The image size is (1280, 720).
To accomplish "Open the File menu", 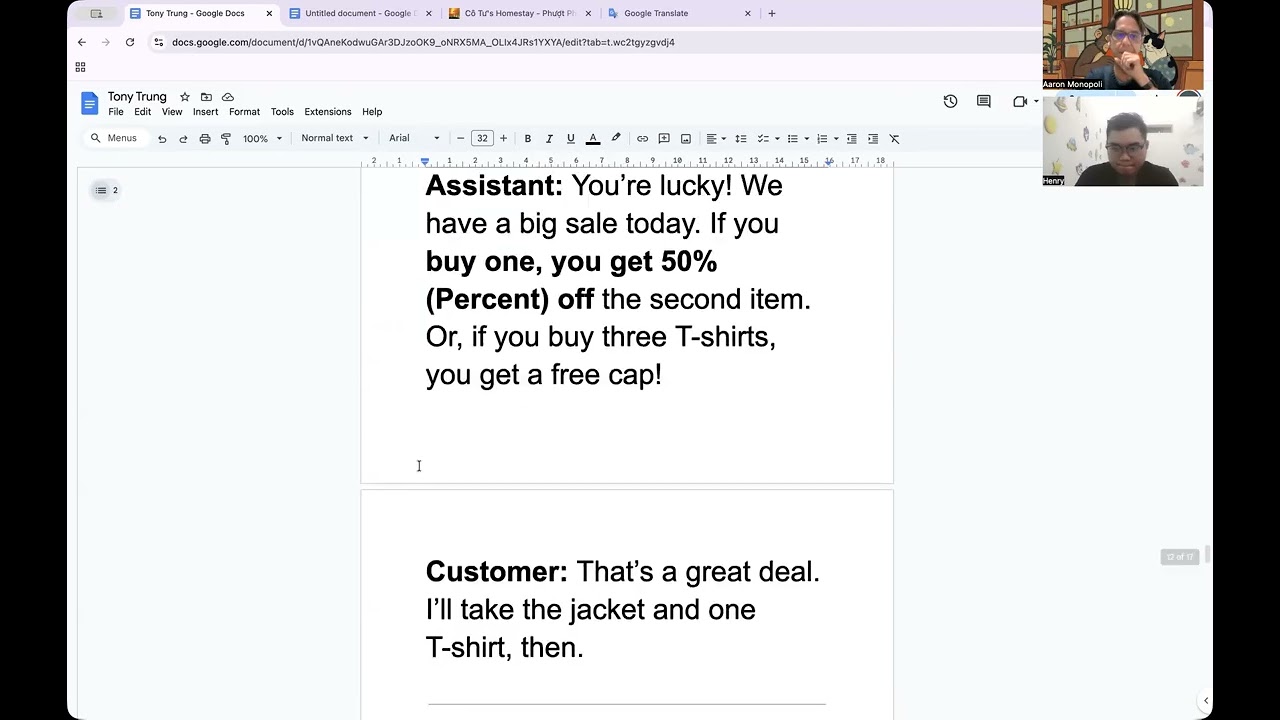I will 116,112.
